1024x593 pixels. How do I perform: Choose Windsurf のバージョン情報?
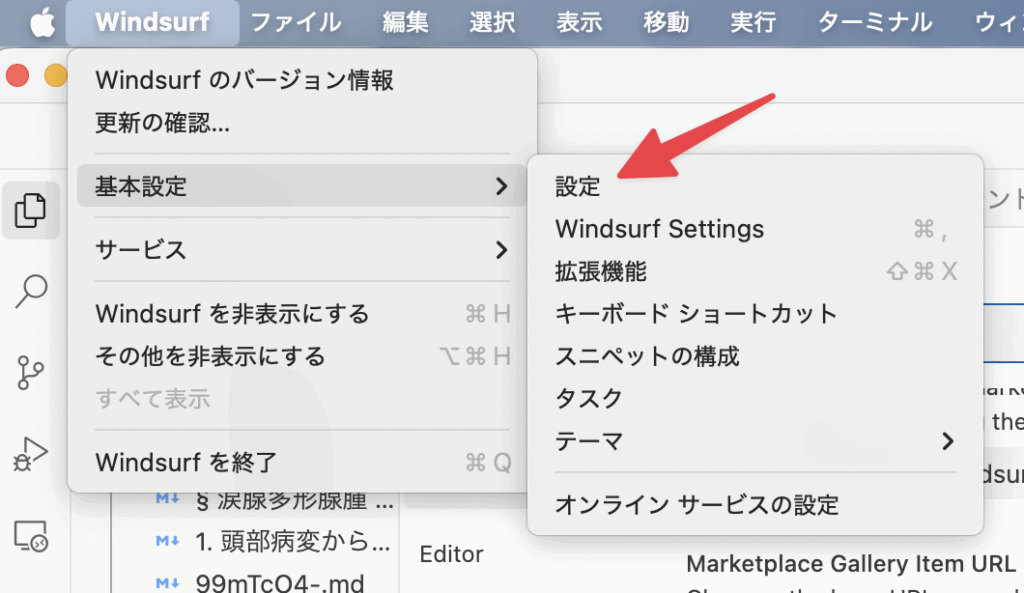[x=302, y=80]
